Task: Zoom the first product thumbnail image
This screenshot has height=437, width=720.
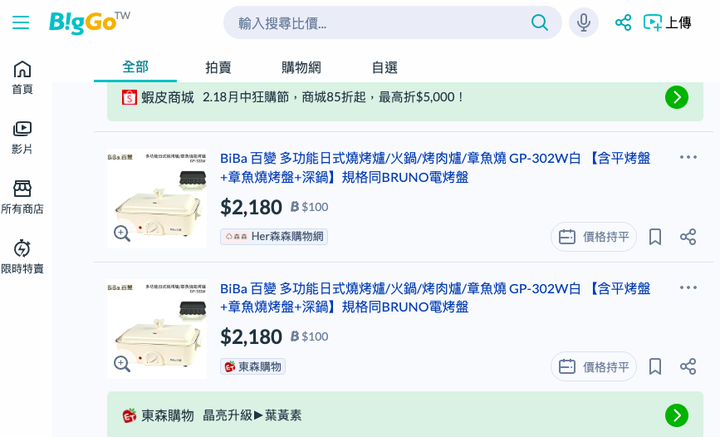Action: pyautogui.click(x=122, y=234)
